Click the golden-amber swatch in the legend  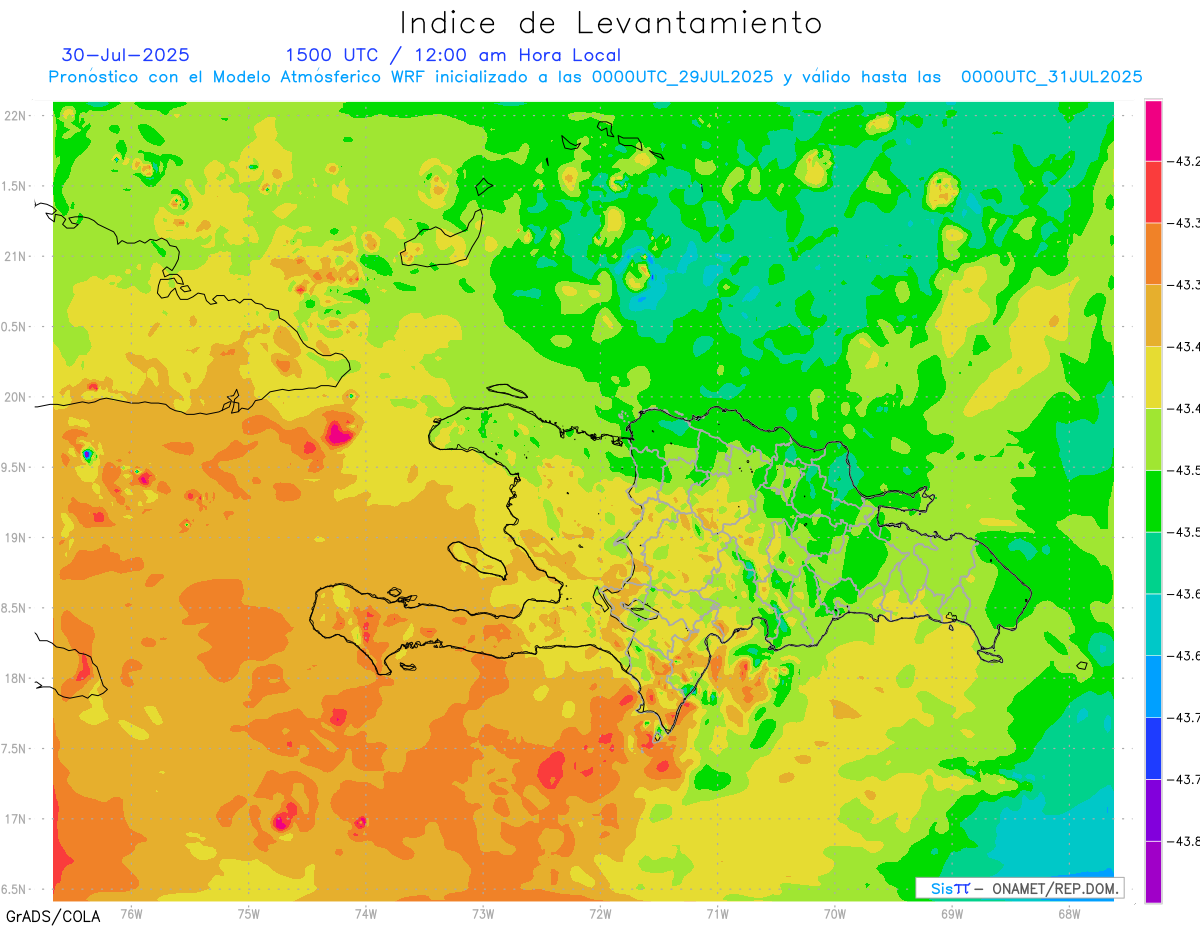1153,316
